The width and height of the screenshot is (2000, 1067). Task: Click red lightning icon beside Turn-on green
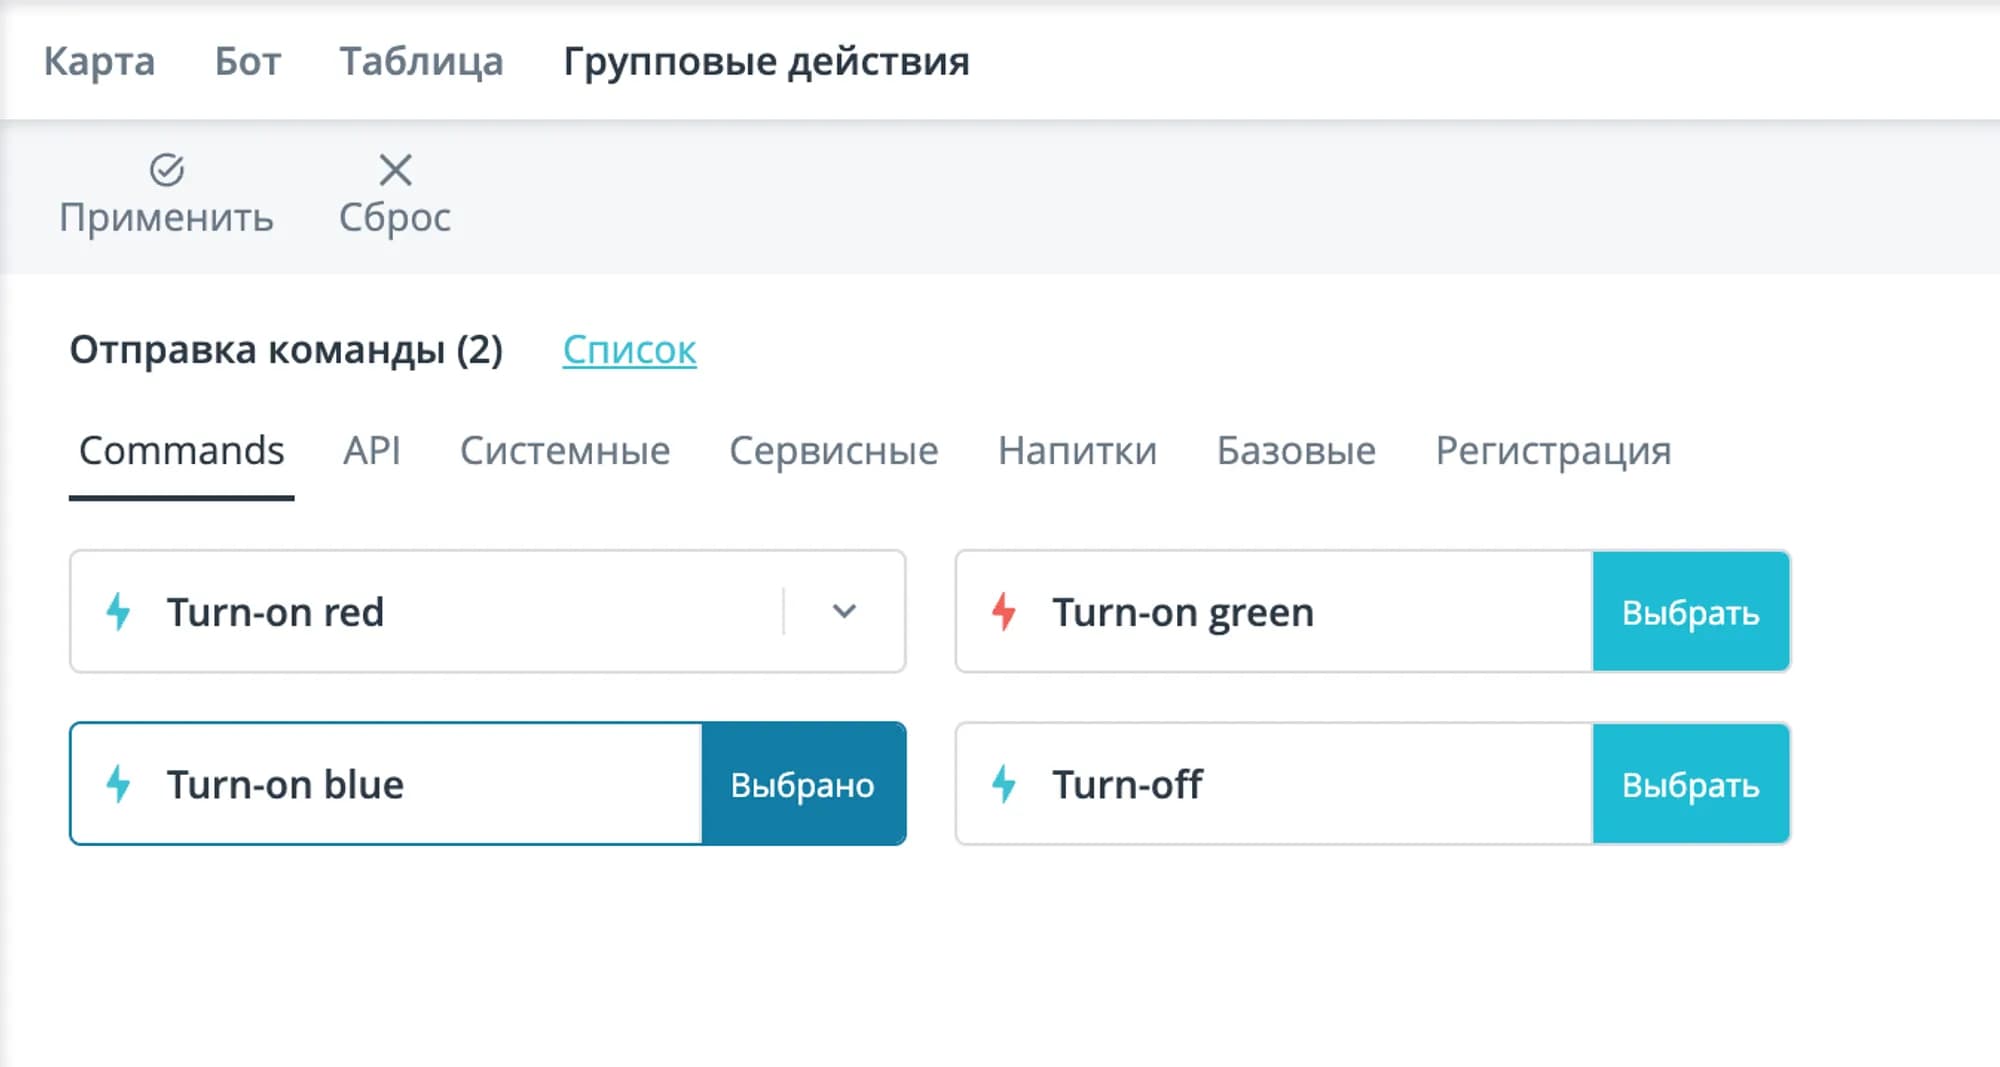(1004, 612)
